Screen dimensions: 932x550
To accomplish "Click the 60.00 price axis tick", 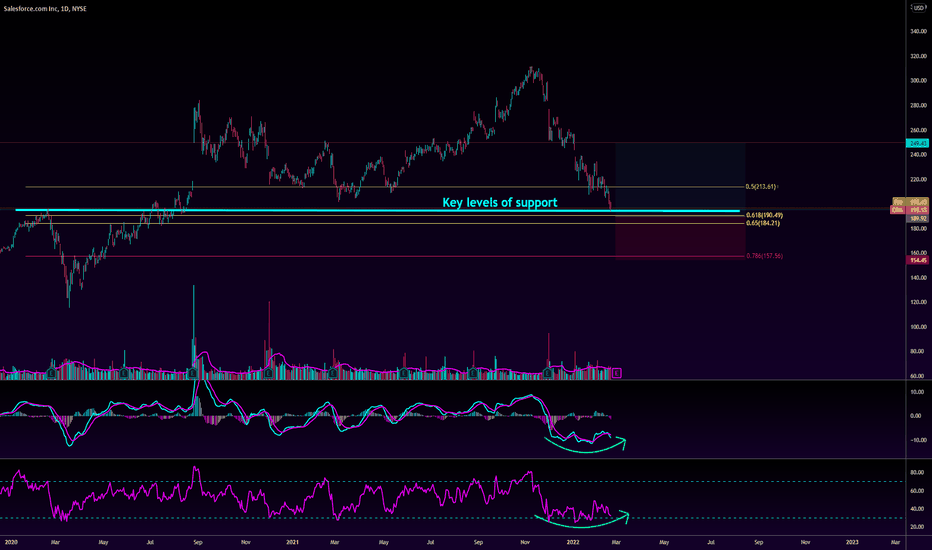I will [919, 376].
